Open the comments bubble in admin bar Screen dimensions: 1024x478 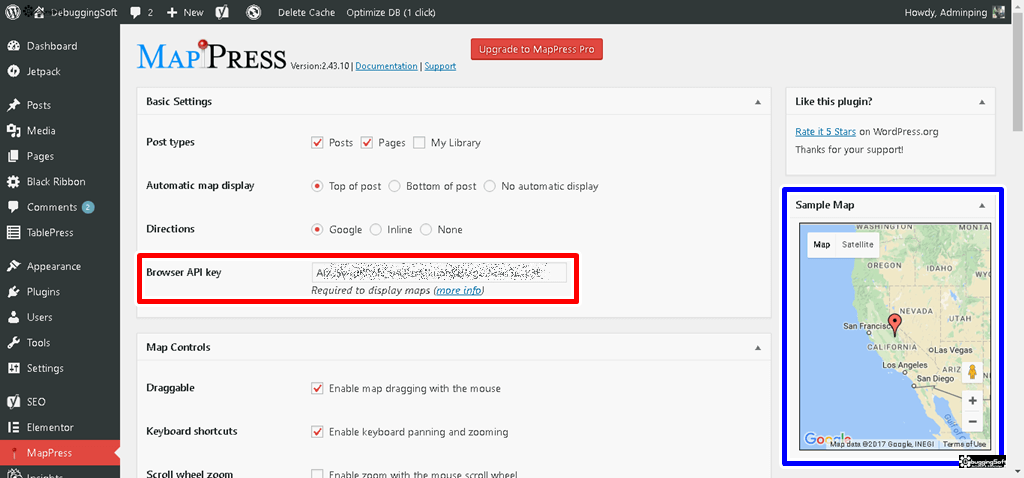pyautogui.click(x=135, y=12)
